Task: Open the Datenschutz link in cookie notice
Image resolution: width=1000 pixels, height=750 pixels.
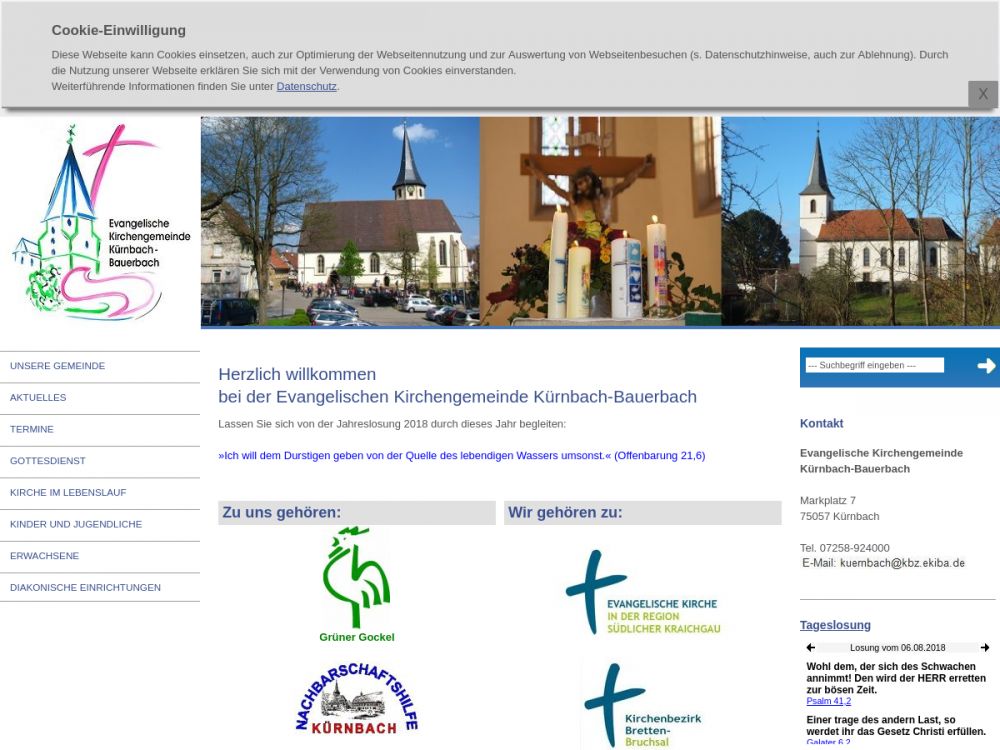Action: pos(306,87)
